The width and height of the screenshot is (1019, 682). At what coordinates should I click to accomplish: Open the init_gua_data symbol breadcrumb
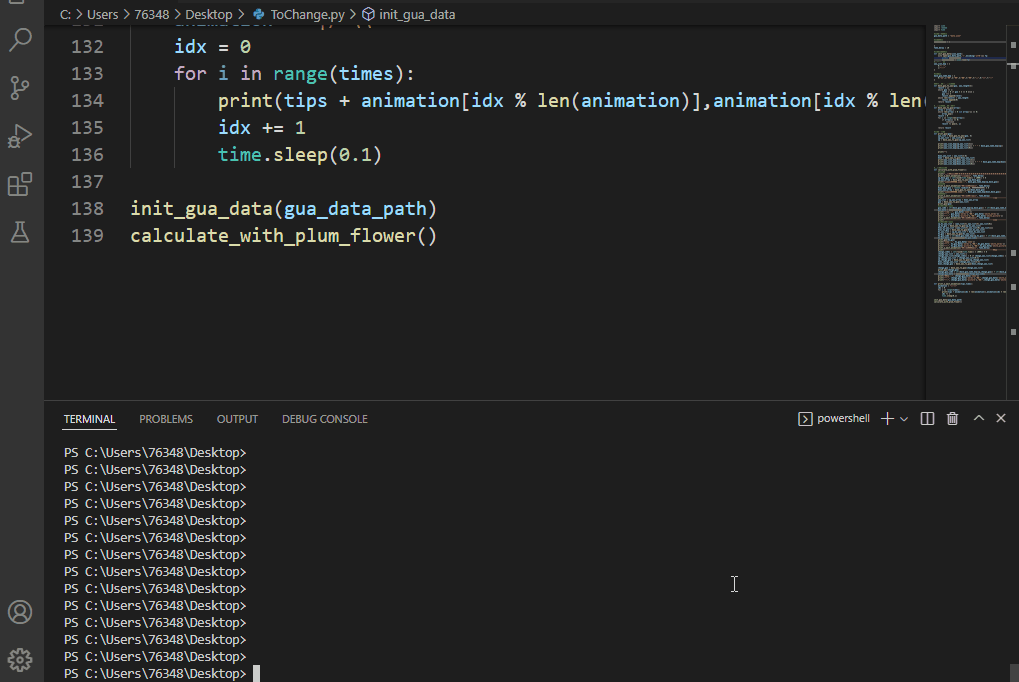pos(409,14)
